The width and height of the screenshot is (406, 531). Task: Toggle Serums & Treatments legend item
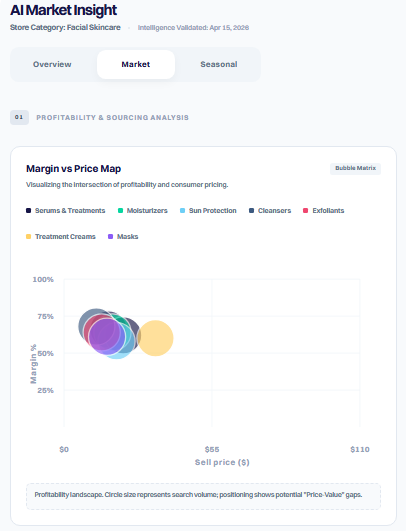66,211
